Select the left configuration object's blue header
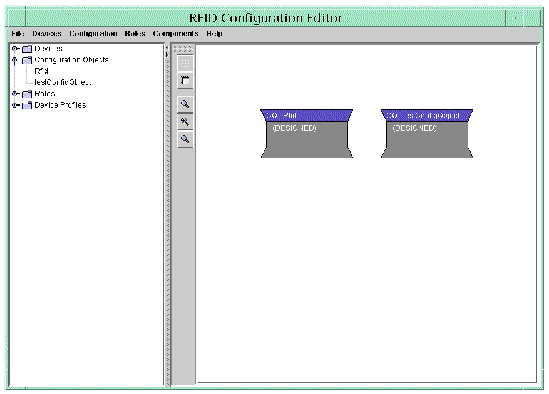 (x=306, y=115)
